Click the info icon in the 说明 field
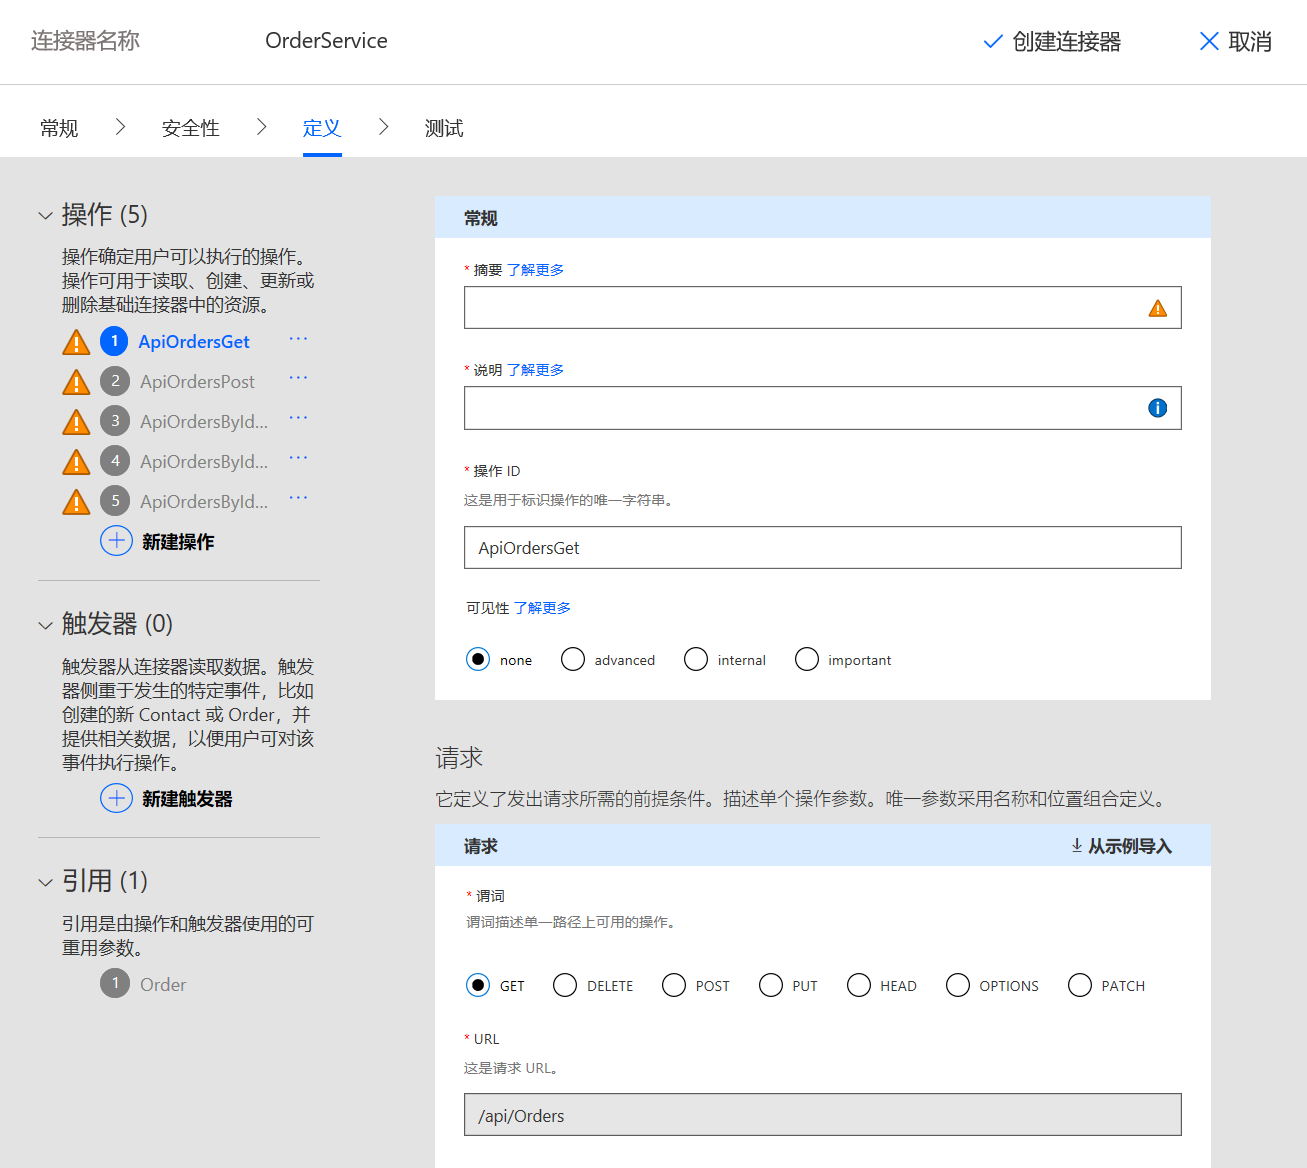The image size is (1307, 1168). 1157,407
